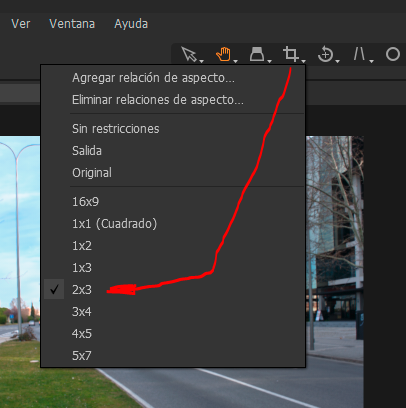Select 5x7 aspect ratio
This screenshot has height=408, width=406.
click(x=173, y=356)
